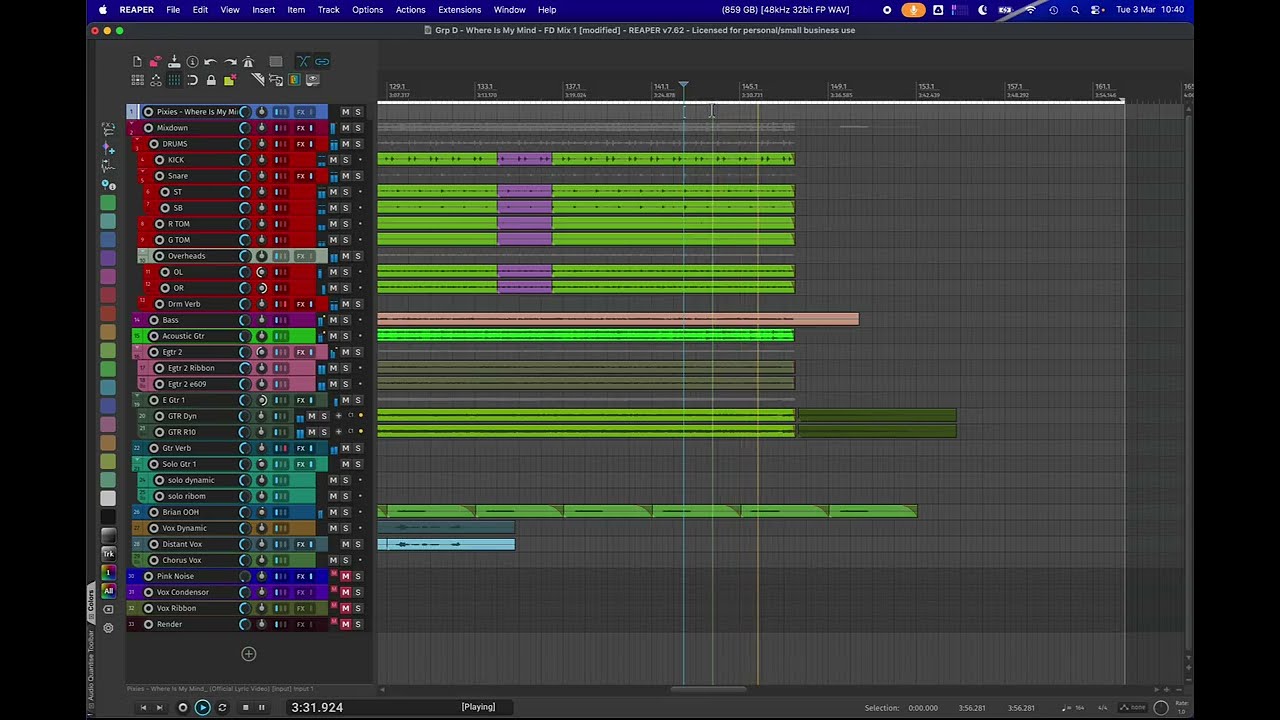Mute the Bass track
Image resolution: width=1280 pixels, height=720 pixels.
coord(334,320)
